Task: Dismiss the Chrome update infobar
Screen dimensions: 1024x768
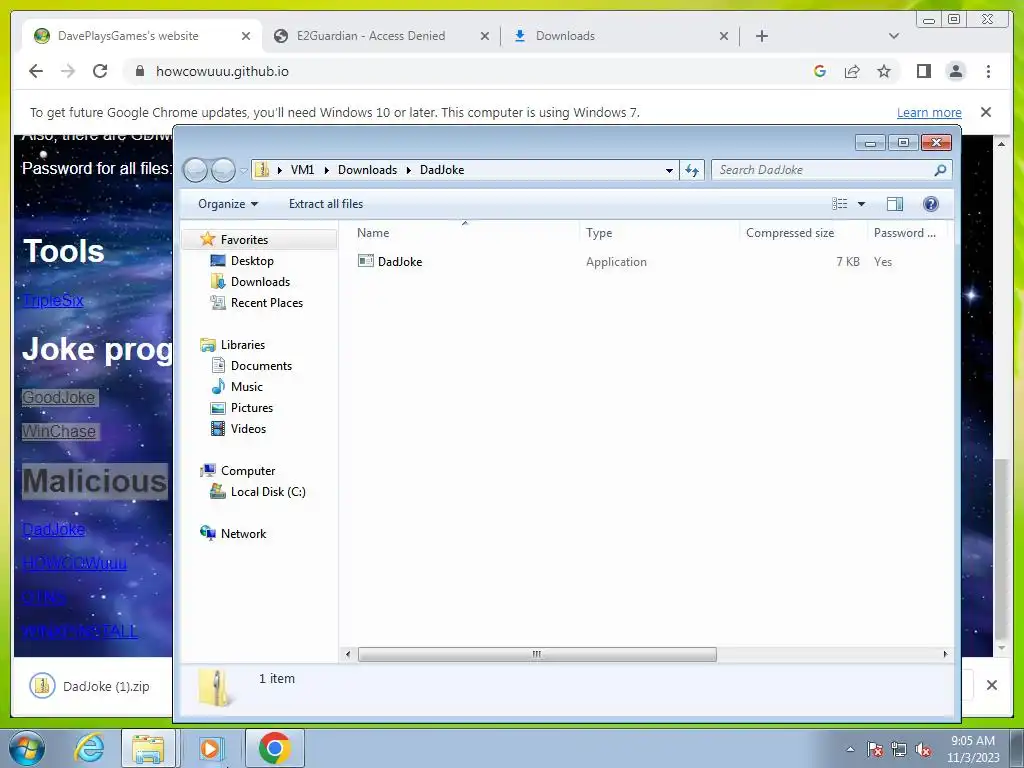Action: coord(986,112)
